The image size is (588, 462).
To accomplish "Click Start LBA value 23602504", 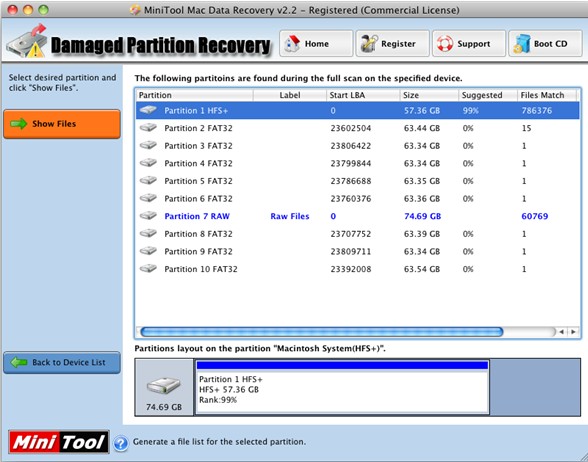I will [x=351, y=128].
